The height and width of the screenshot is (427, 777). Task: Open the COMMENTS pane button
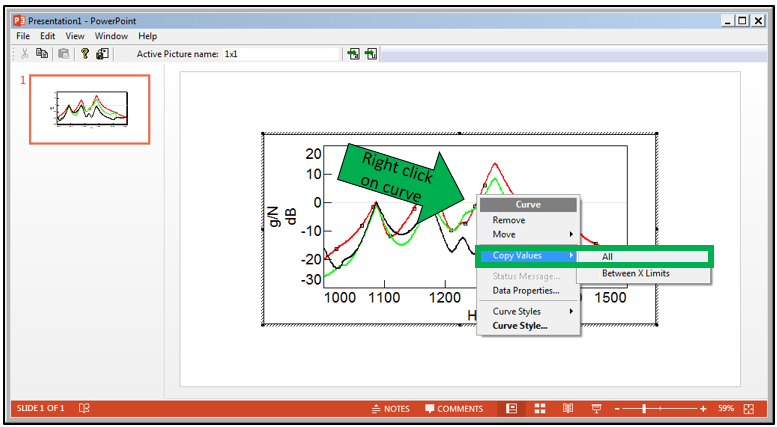454,409
